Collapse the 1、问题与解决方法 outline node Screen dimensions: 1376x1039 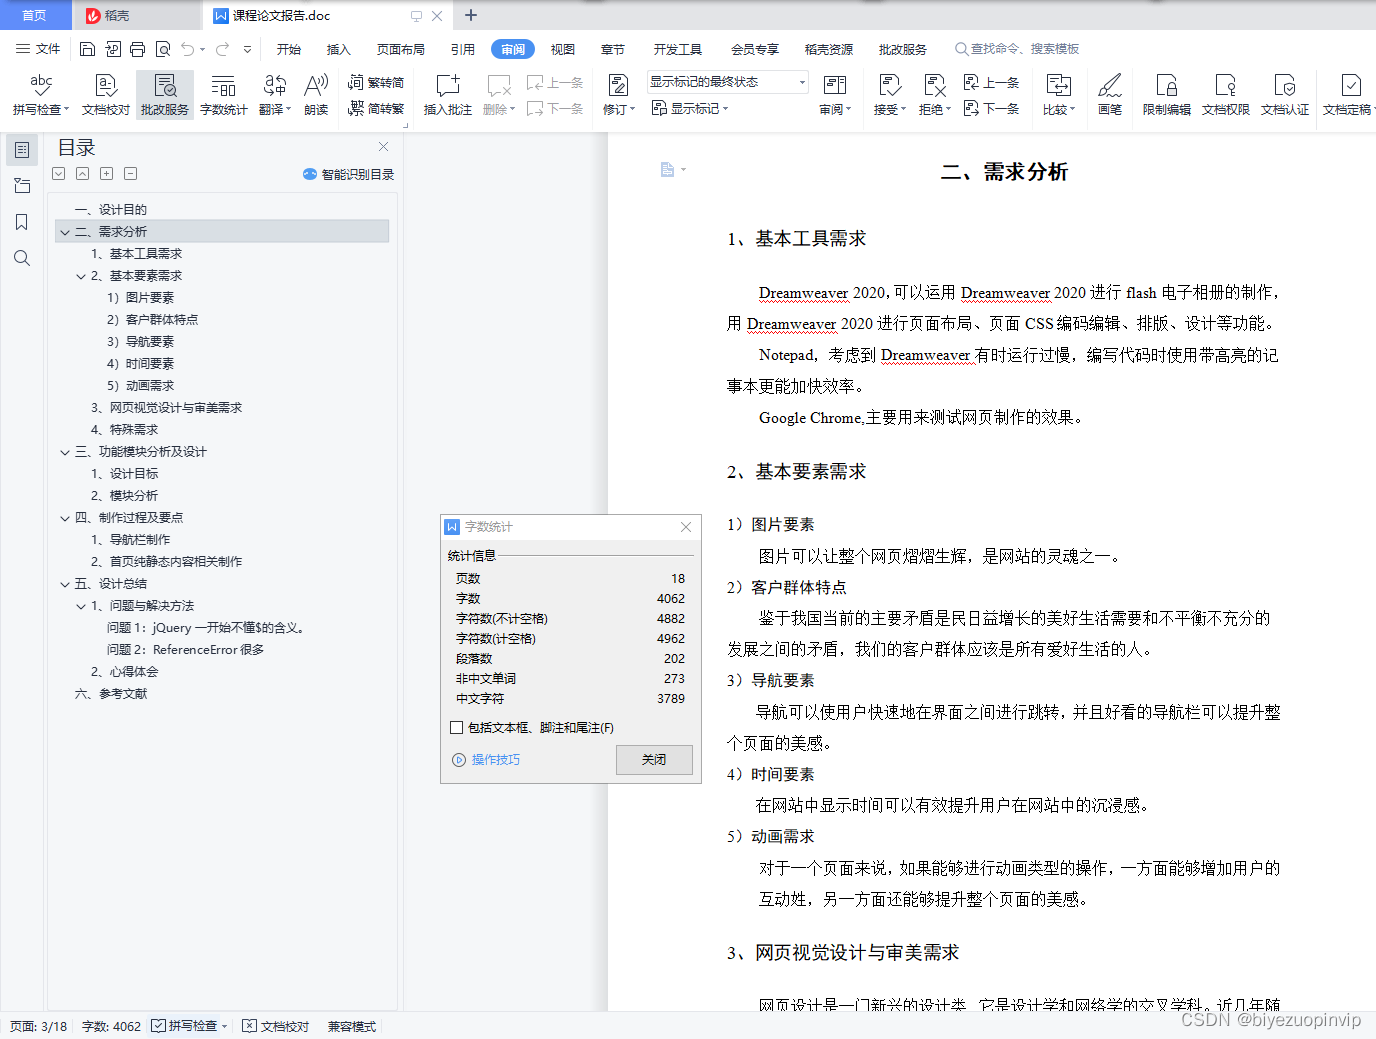click(81, 606)
